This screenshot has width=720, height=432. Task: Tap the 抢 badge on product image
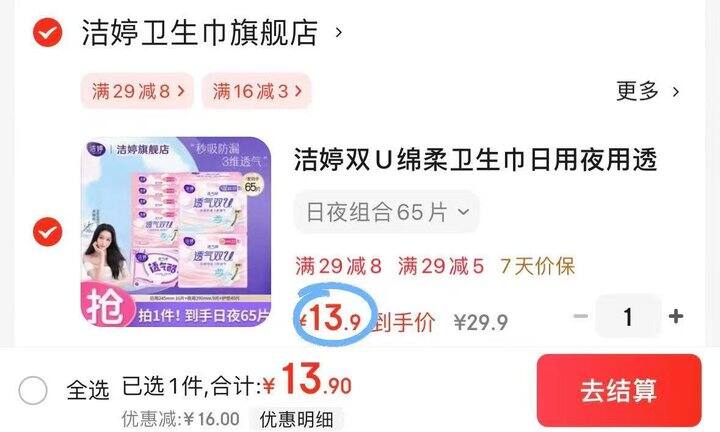tap(106, 306)
